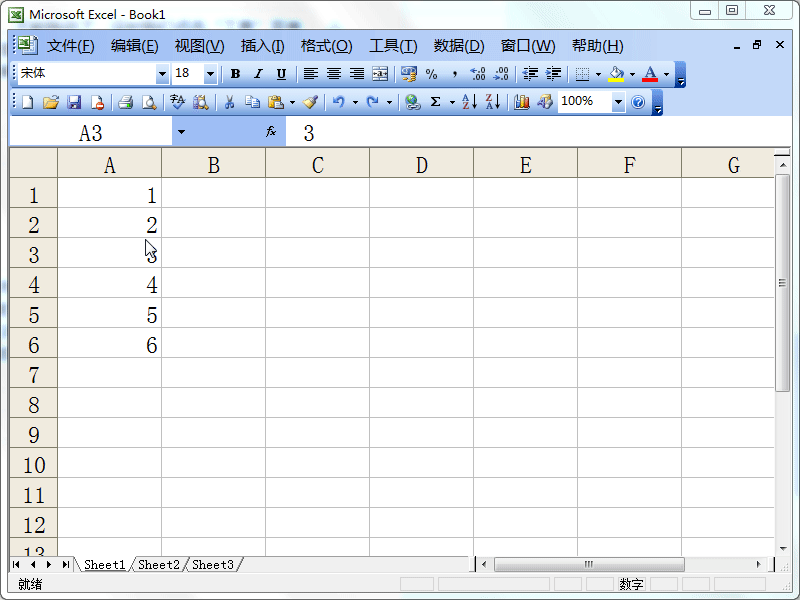The height and width of the screenshot is (600, 800).
Task: Open font color dropdown arrow
Action: (x=666, y=74)
